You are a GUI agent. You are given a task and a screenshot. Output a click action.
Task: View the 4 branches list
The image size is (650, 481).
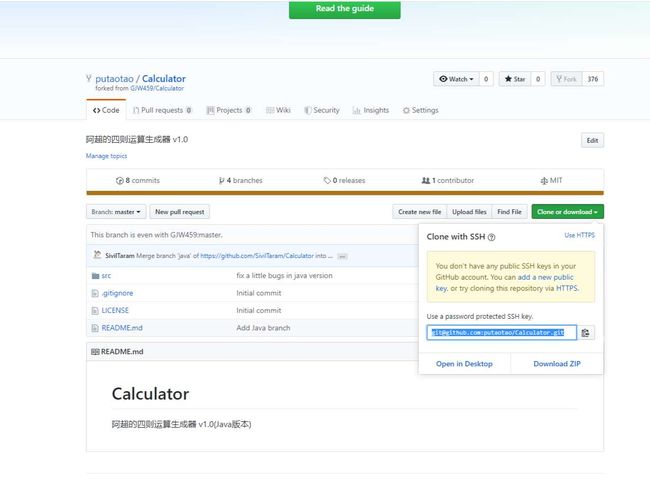[x=241, y=180]
